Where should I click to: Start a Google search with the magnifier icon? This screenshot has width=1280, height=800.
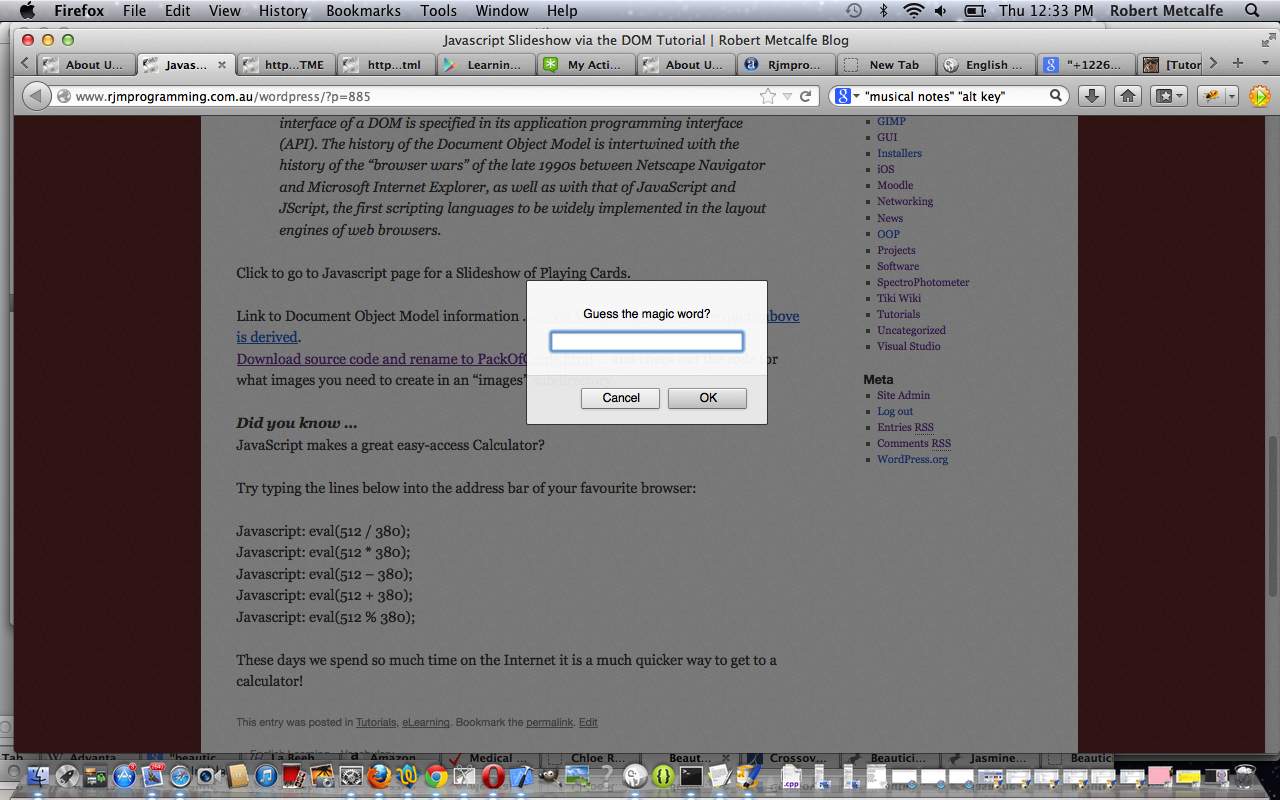click(x=1057, y=95)
